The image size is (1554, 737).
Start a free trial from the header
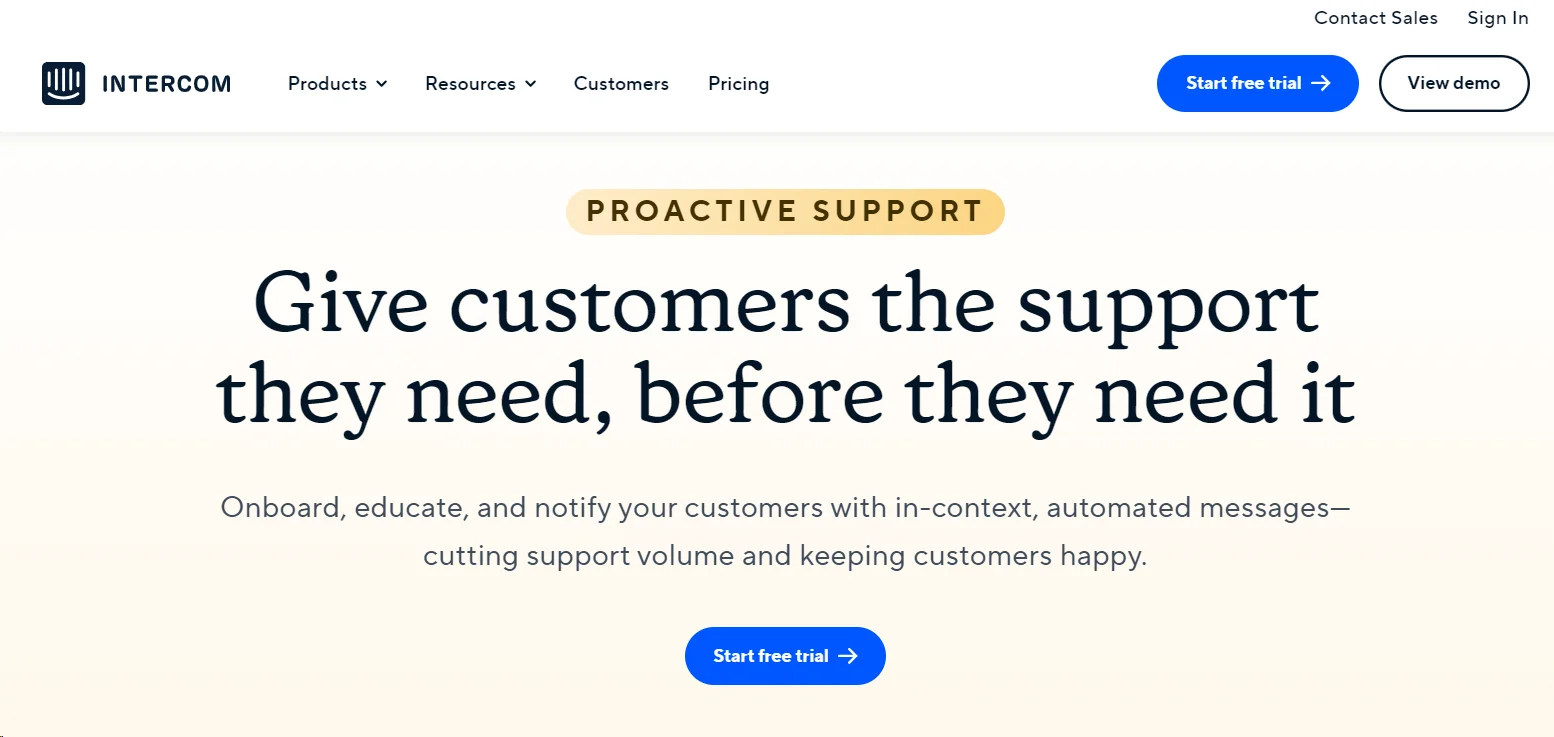pos(1257,83)
